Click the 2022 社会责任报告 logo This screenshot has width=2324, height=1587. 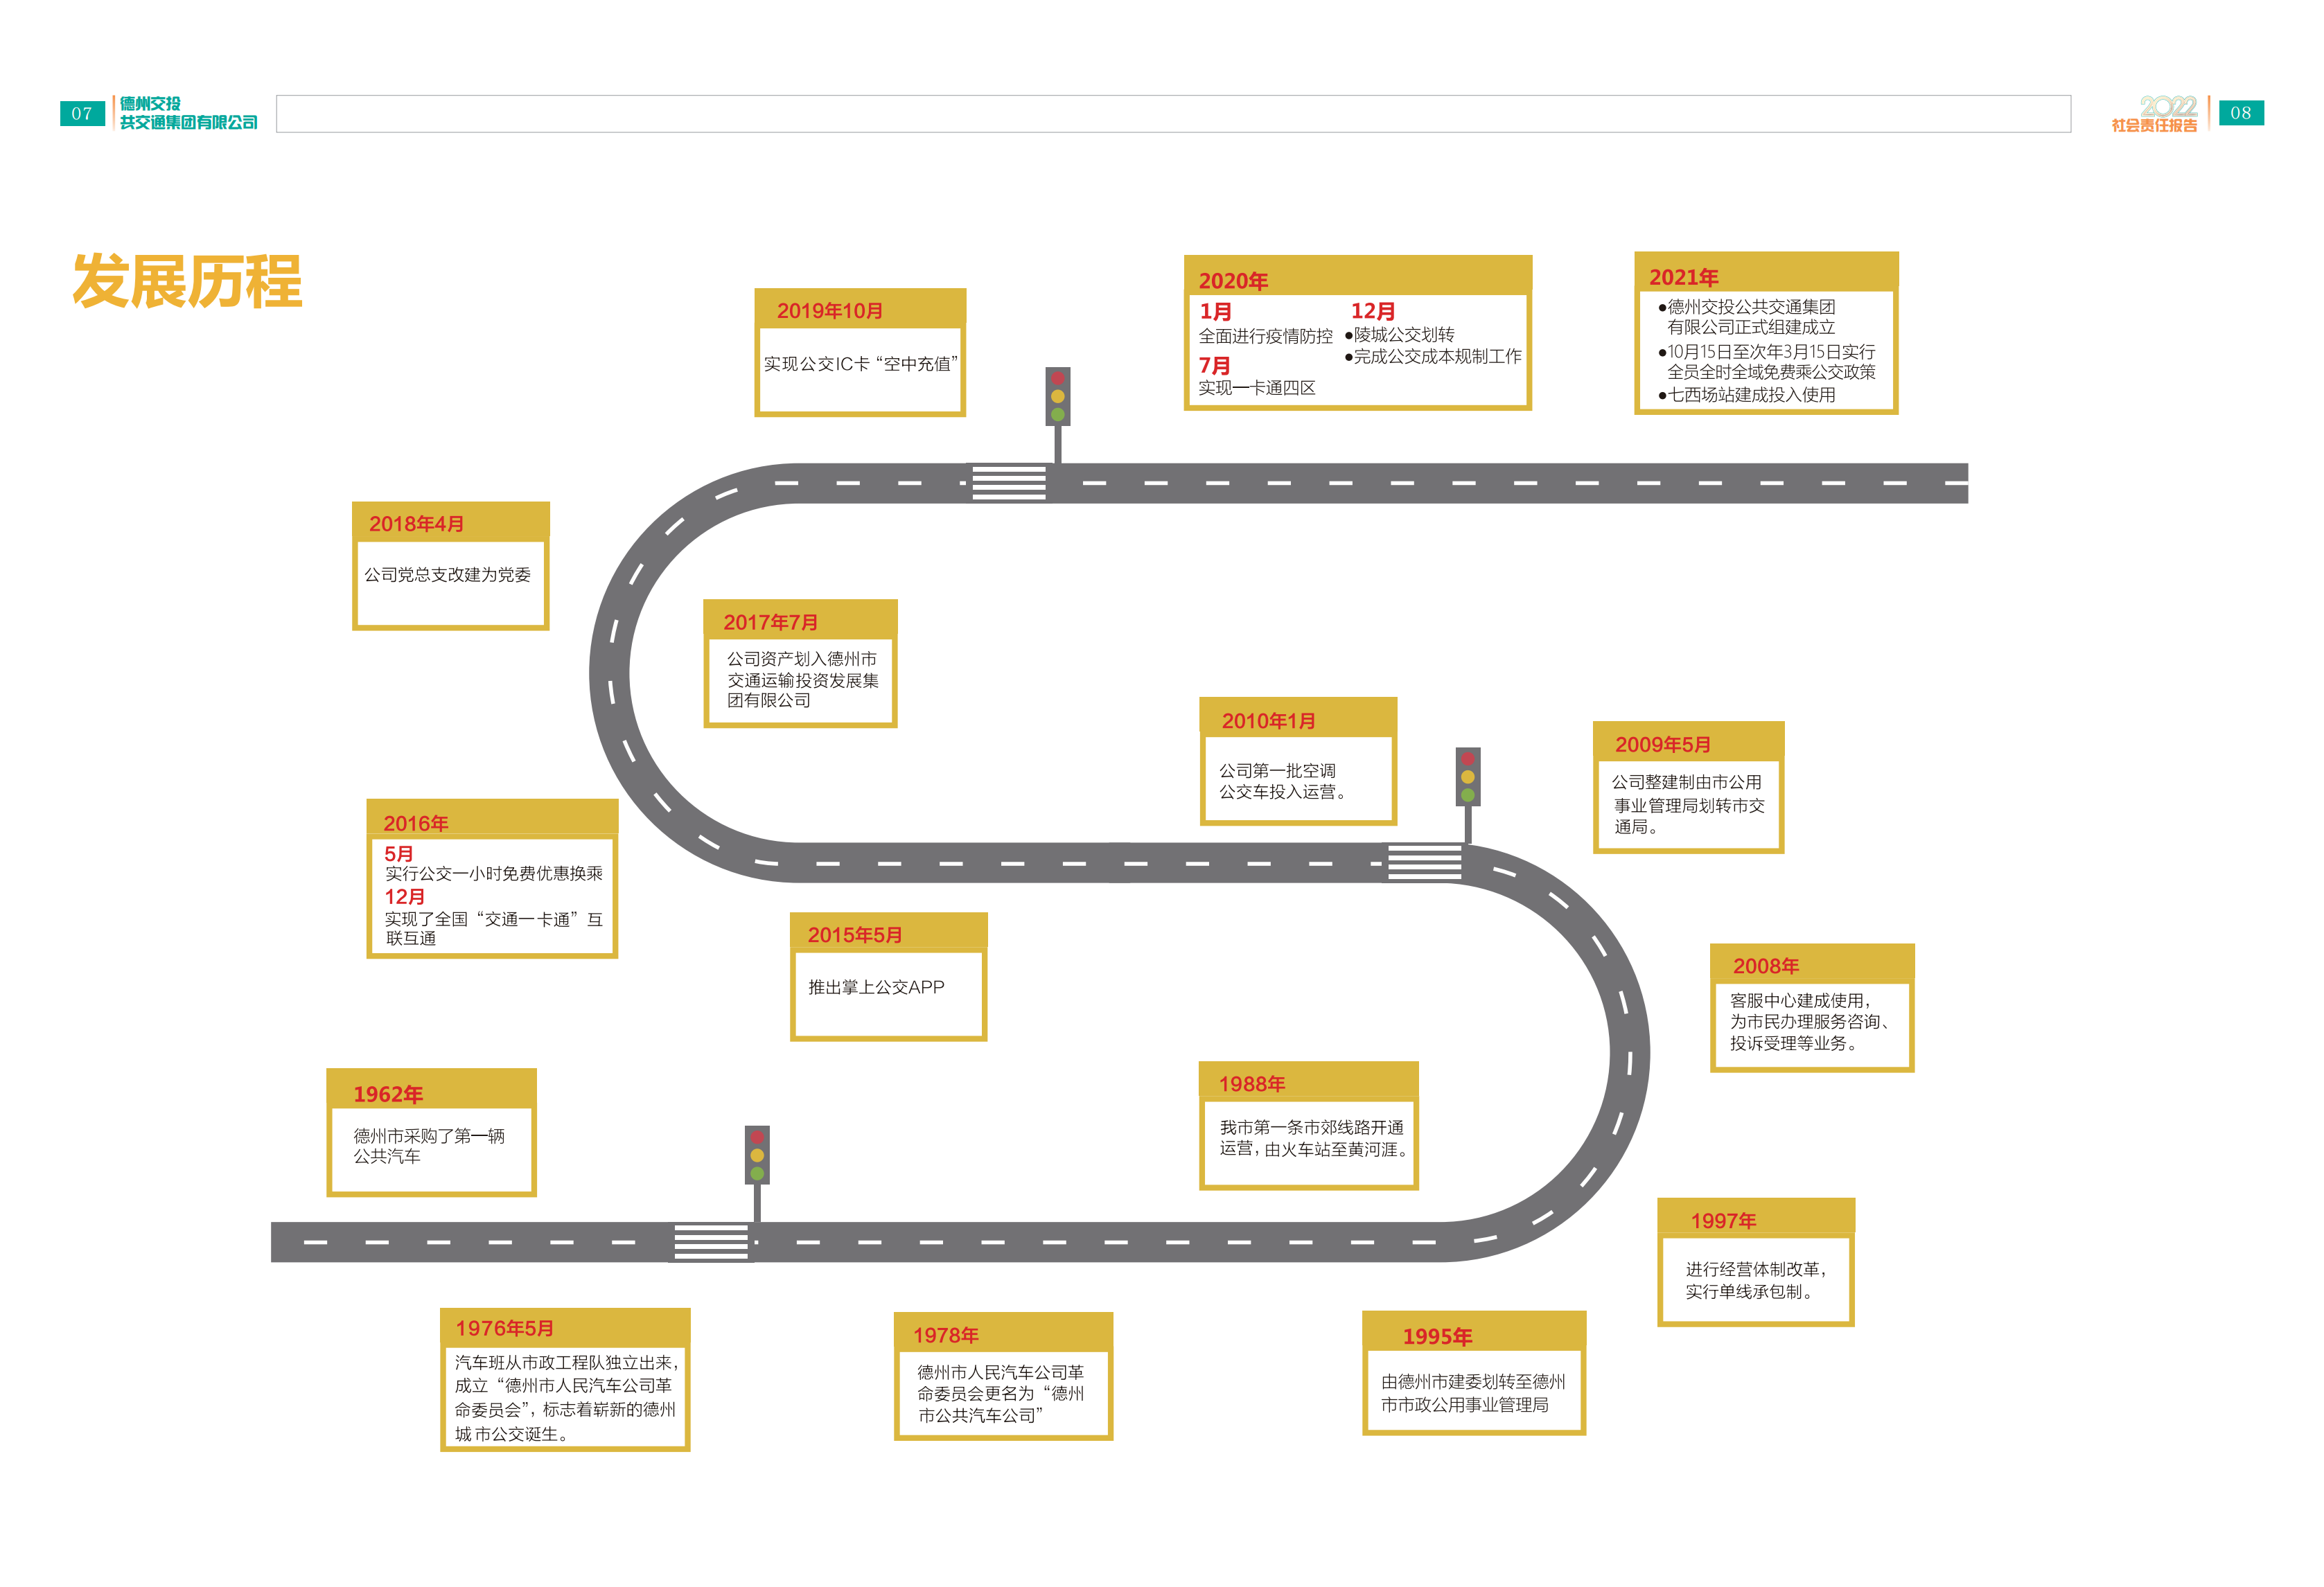click(2154, 113)
